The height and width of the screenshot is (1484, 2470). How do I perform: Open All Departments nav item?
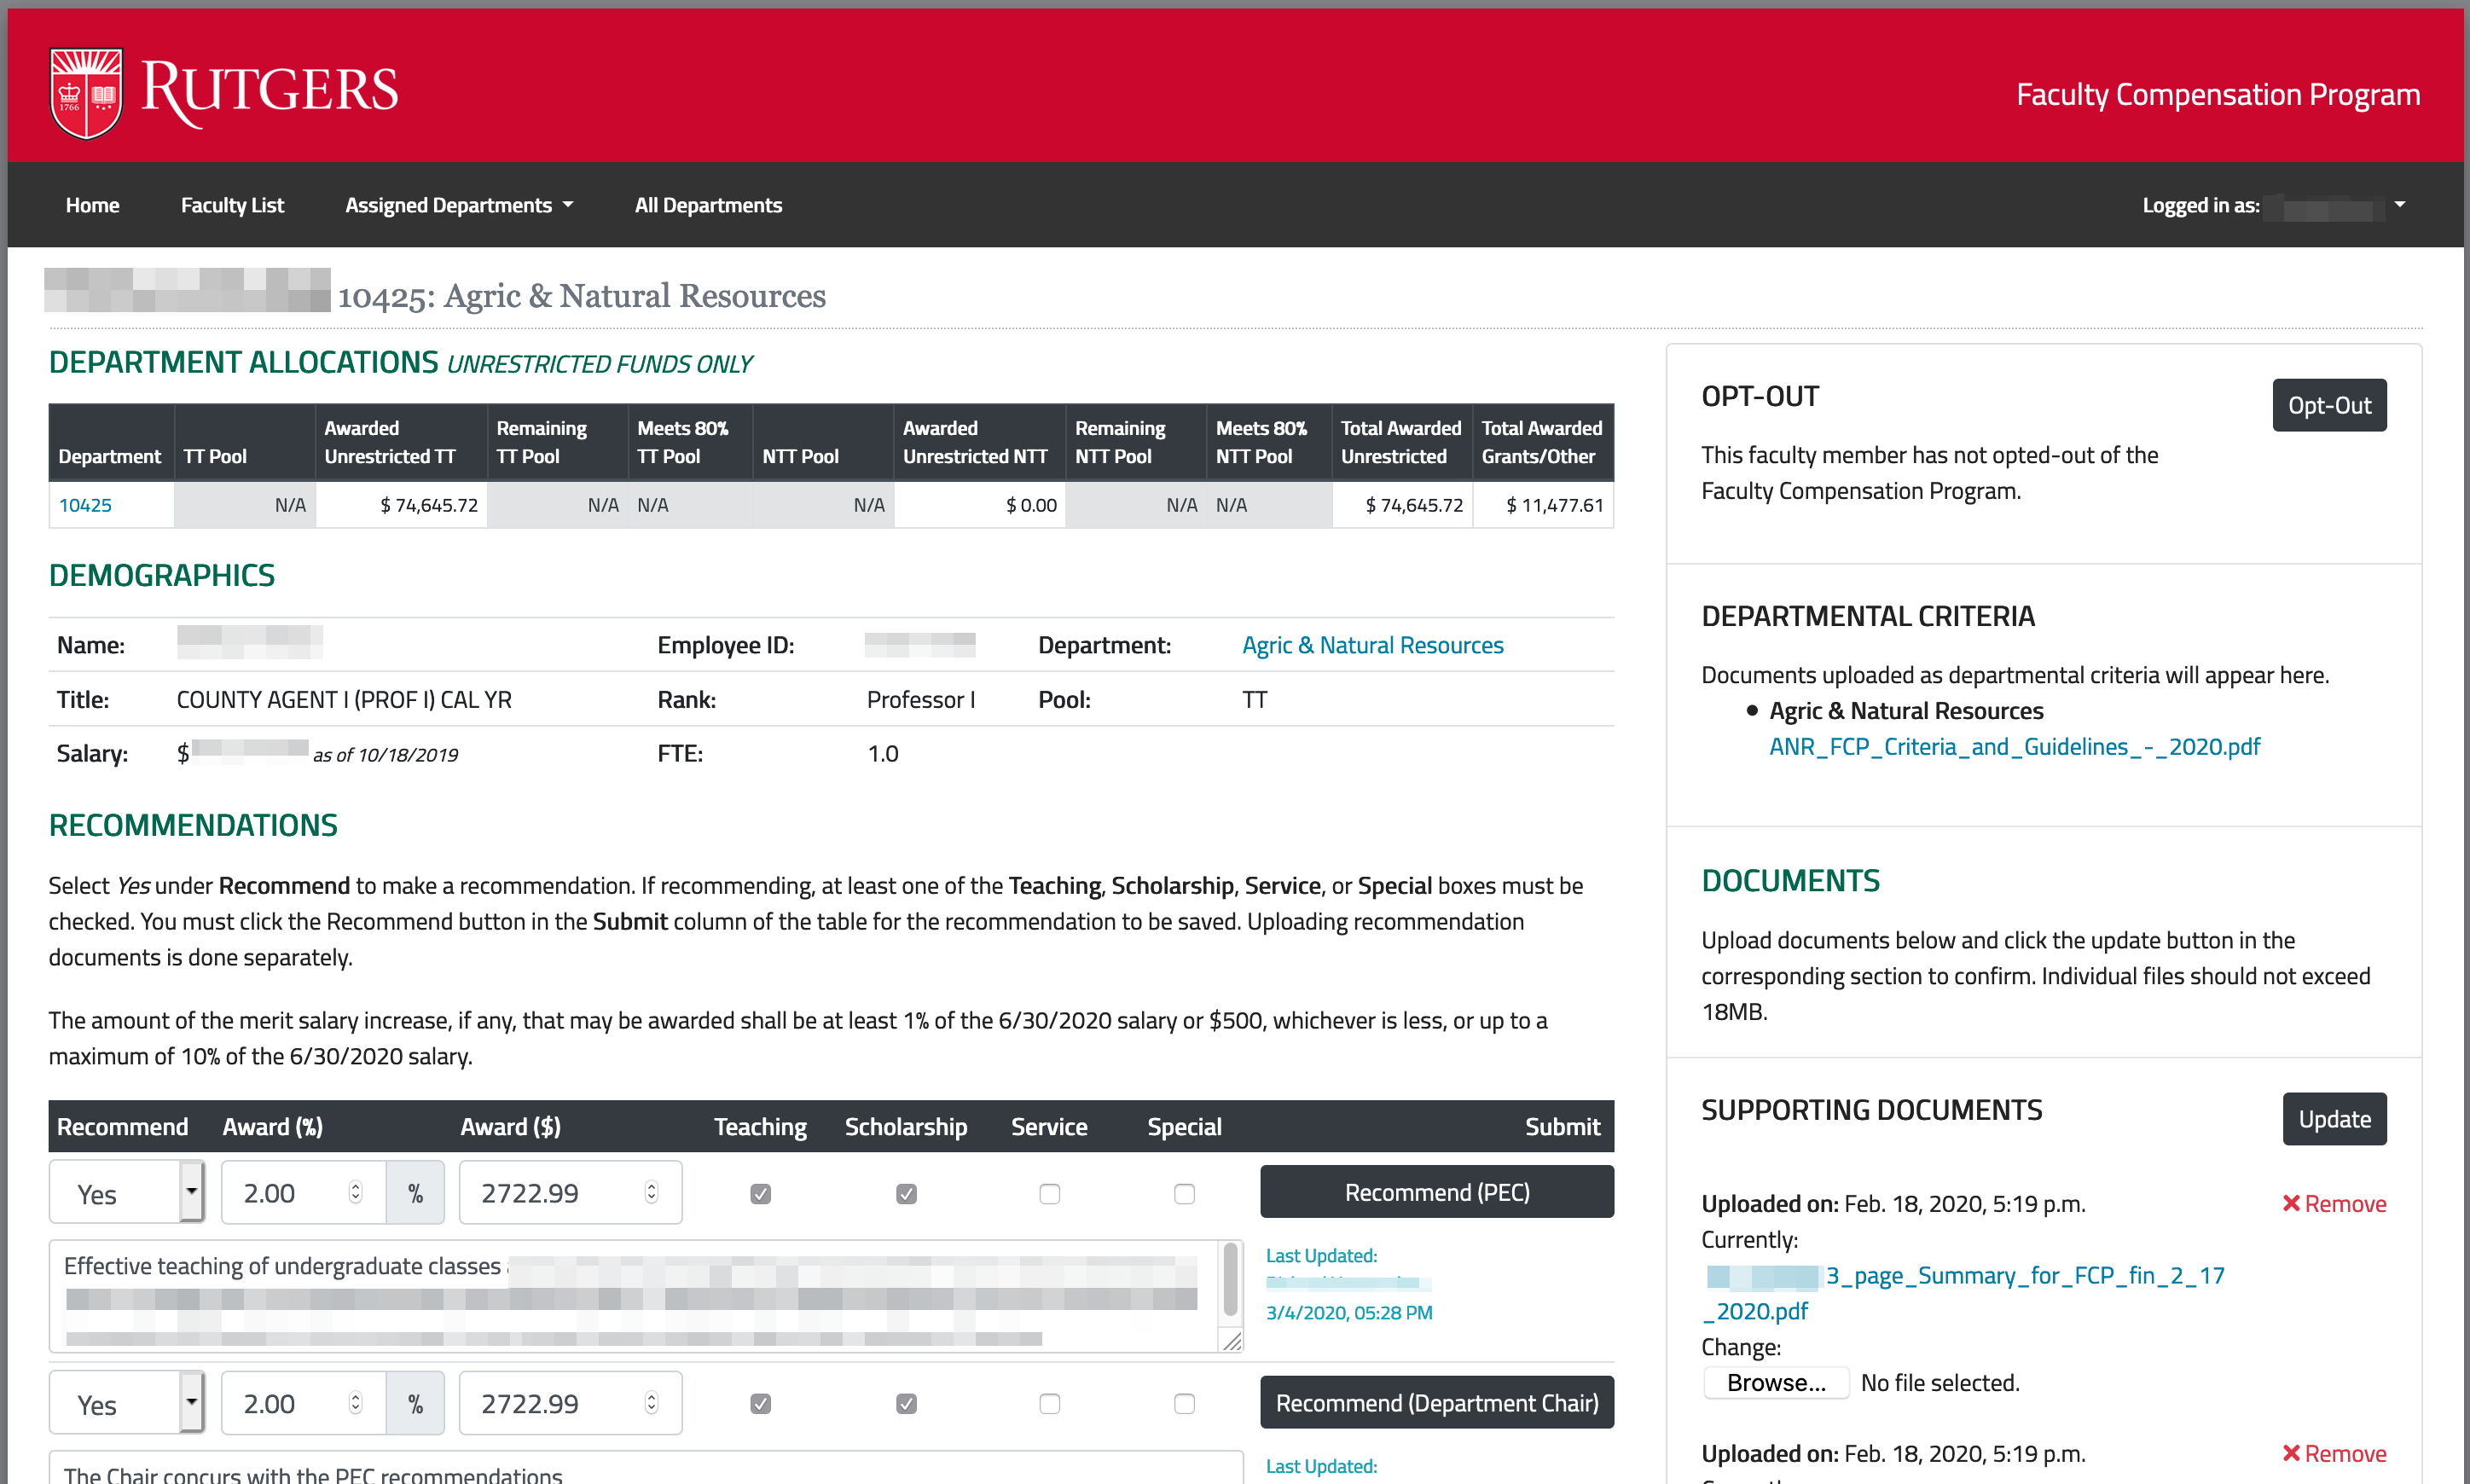click(x=708, y=205)
